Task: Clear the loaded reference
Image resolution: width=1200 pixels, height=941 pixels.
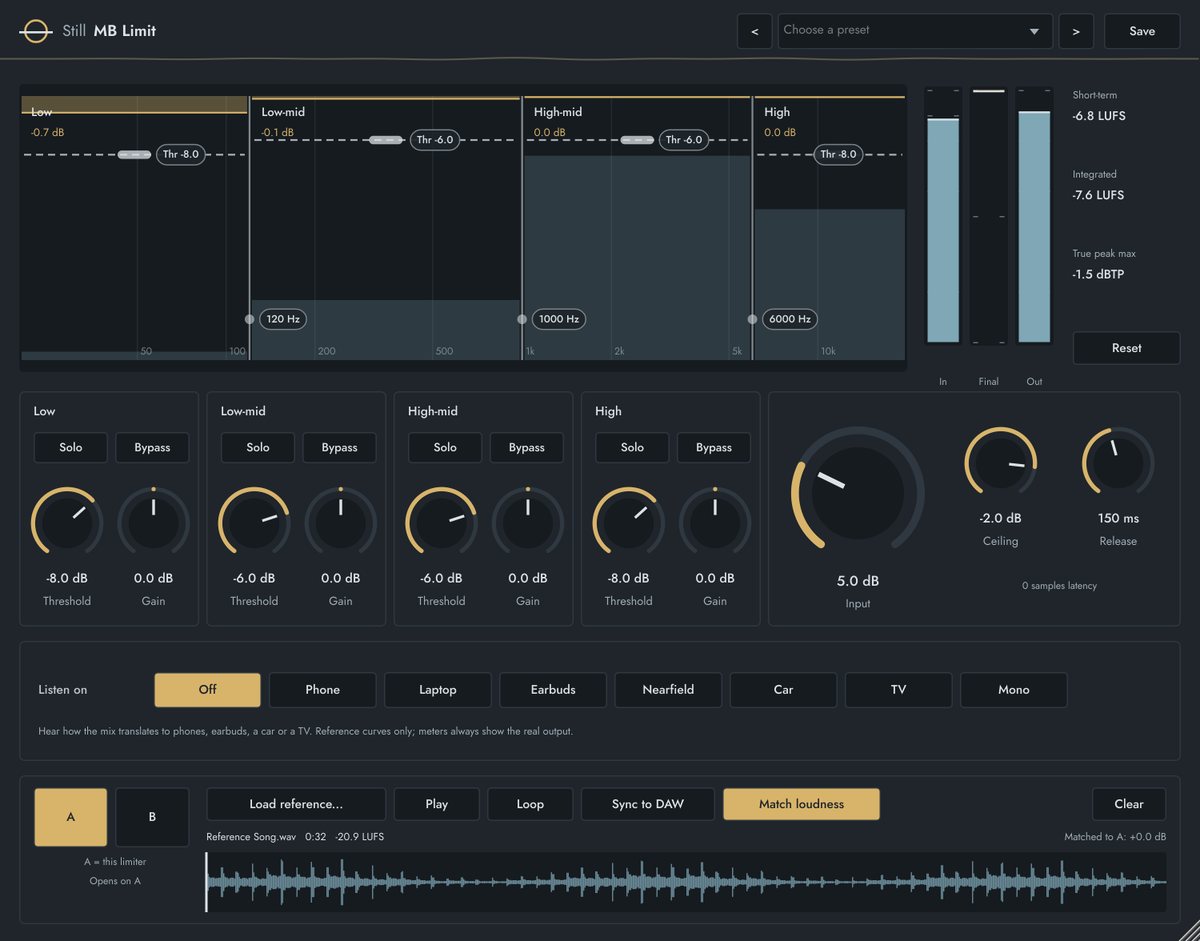Action: coord(1129,804)
